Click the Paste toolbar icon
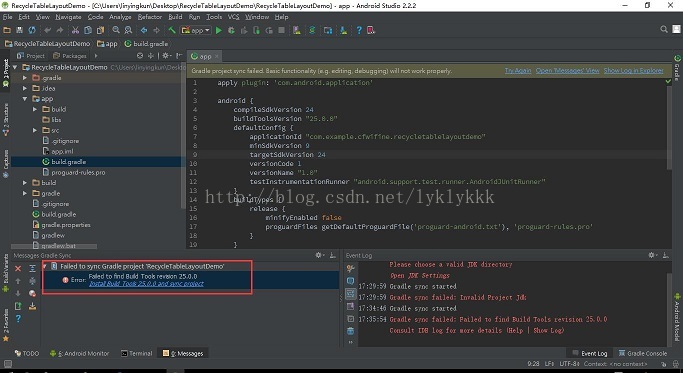Image resolution: width=683 pixels, height=373 pixels. pos(100,30)
